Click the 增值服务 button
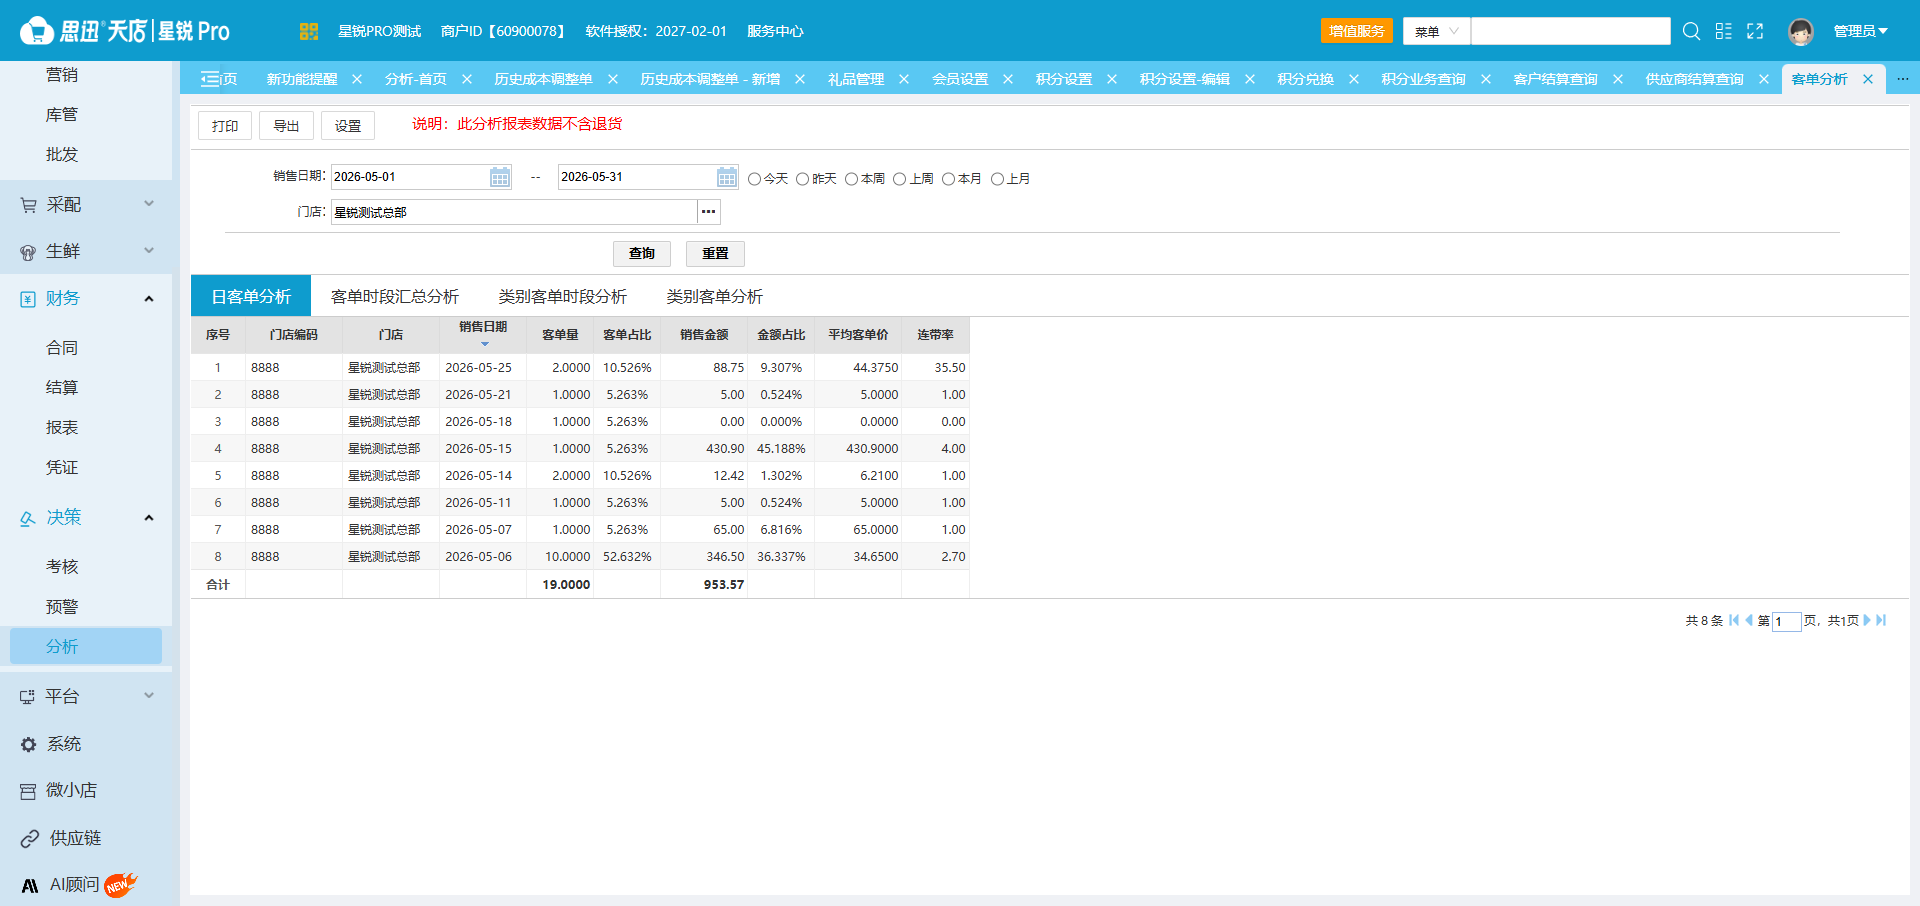Screen dimensions: 1920x906 1357,31
